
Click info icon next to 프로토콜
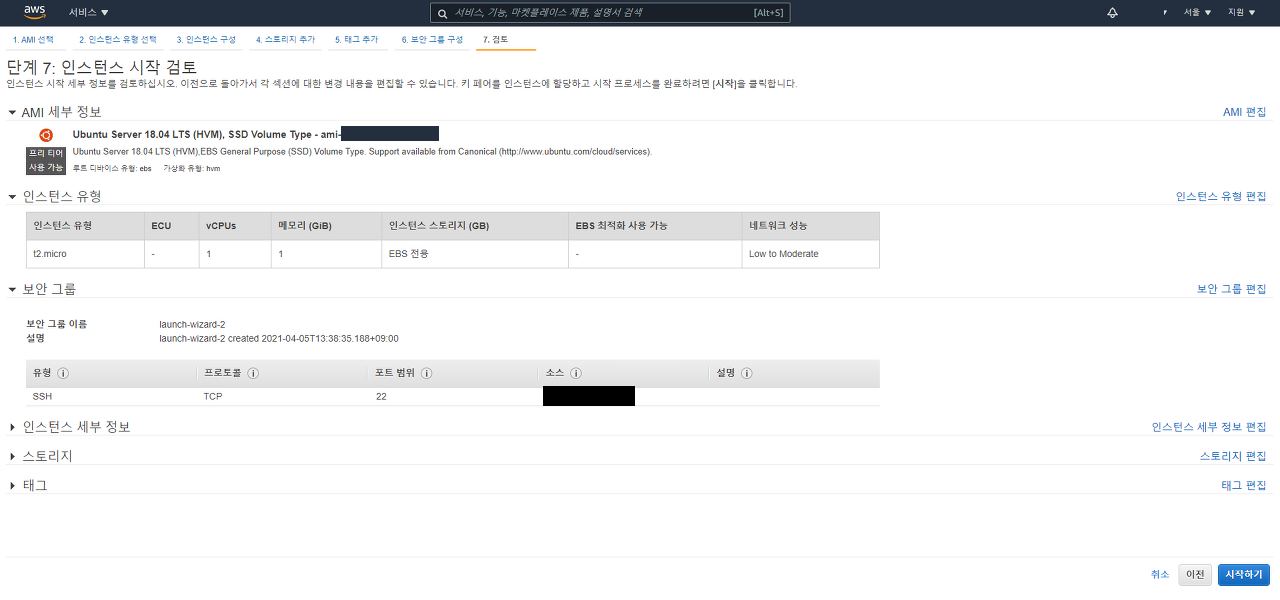253,373
